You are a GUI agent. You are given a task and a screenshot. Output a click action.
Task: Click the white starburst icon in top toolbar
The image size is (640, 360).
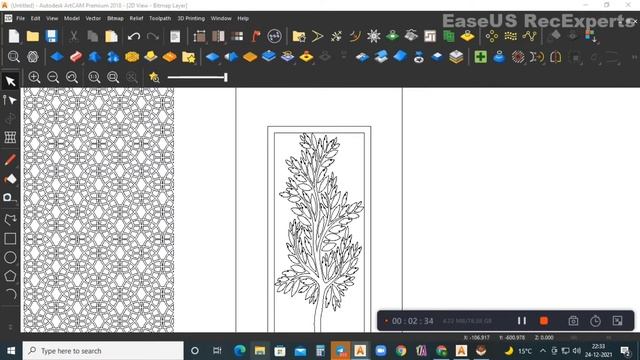pos(373,36)
